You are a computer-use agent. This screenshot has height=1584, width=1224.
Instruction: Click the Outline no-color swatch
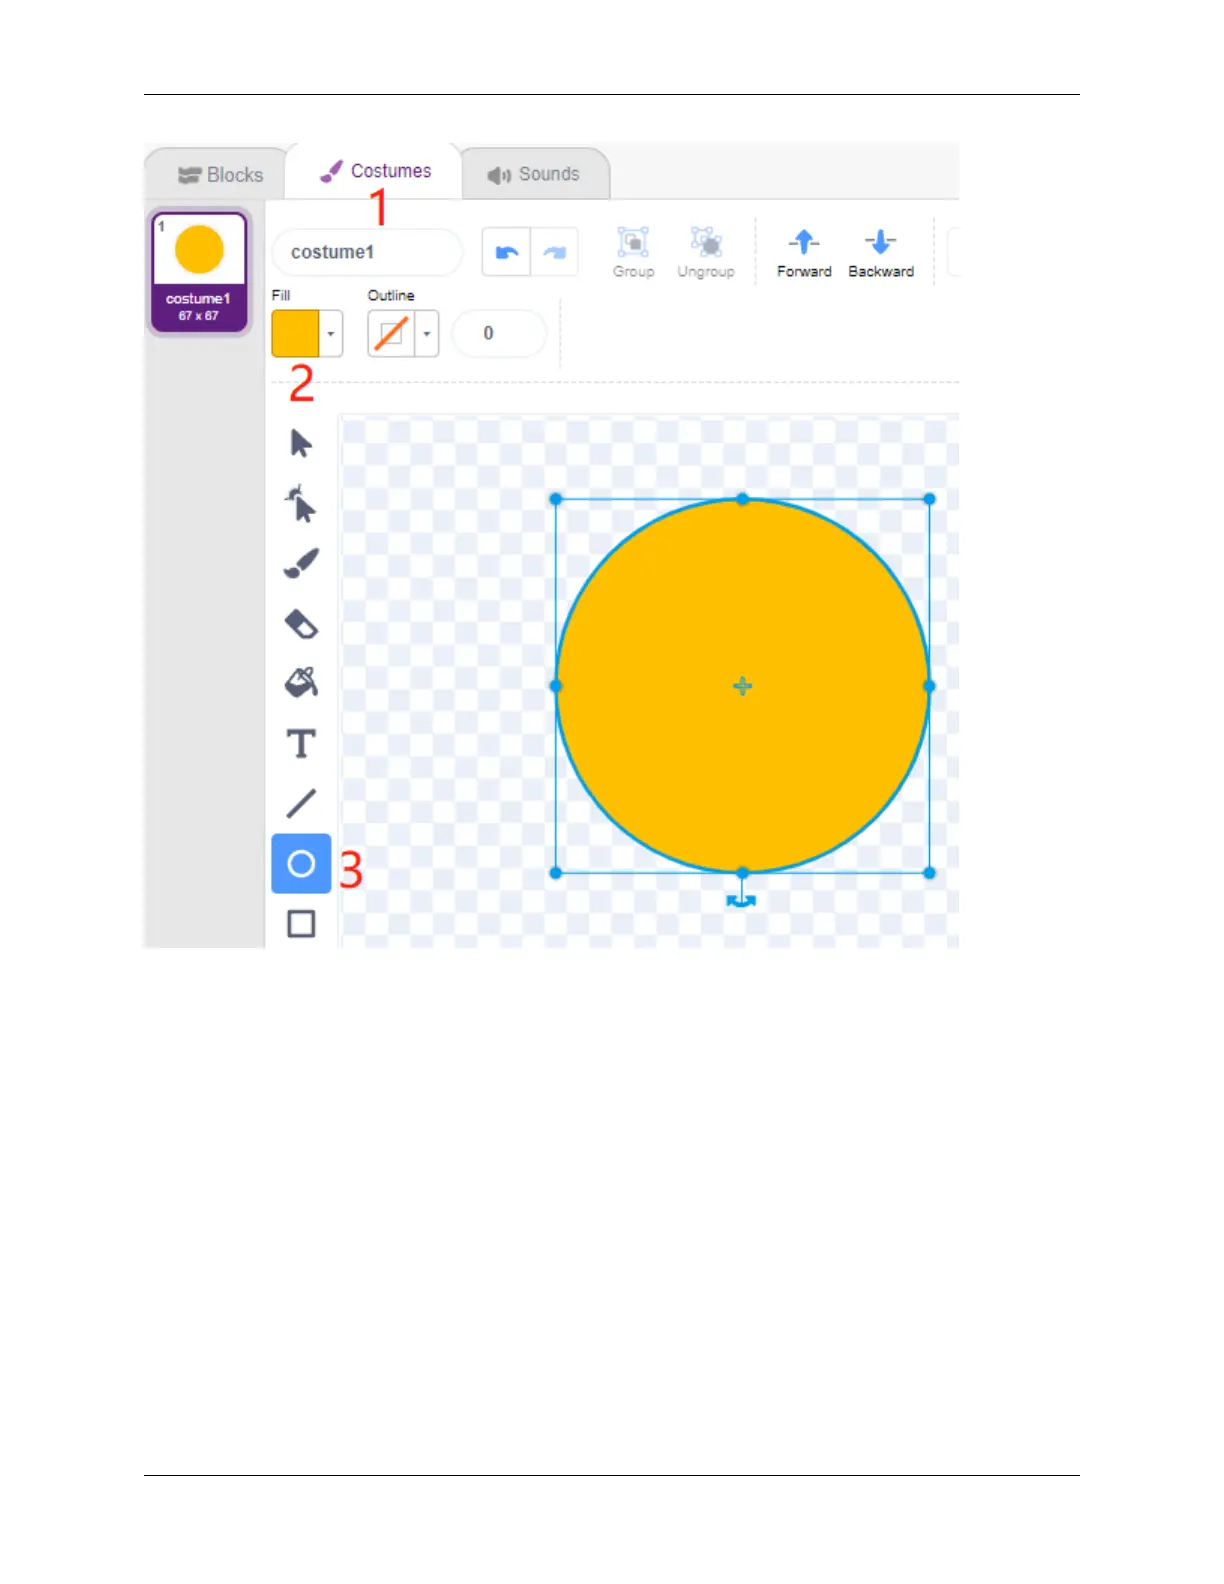pyautogui.click(x=391, y=334)
